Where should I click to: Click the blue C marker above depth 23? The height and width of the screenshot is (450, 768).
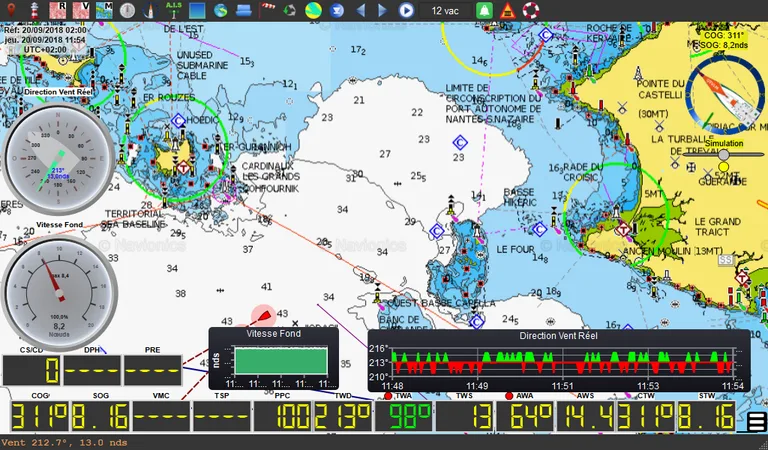459,143
